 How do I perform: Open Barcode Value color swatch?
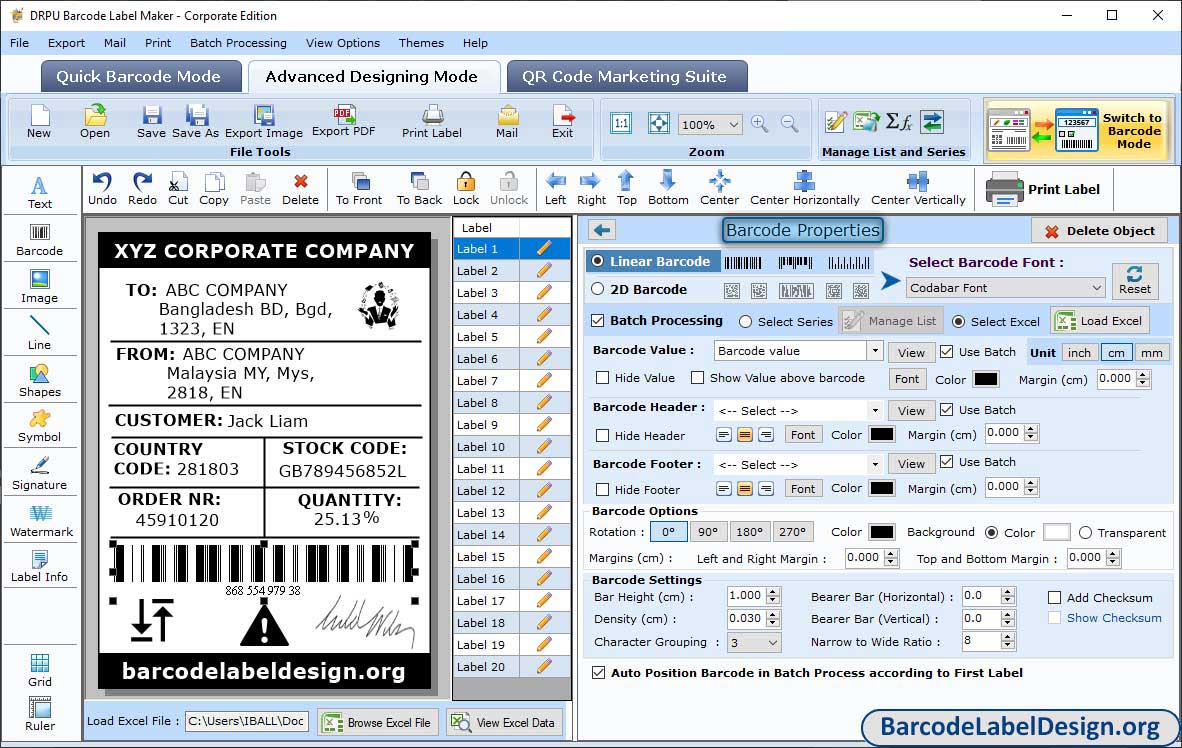tap(985, 379)
